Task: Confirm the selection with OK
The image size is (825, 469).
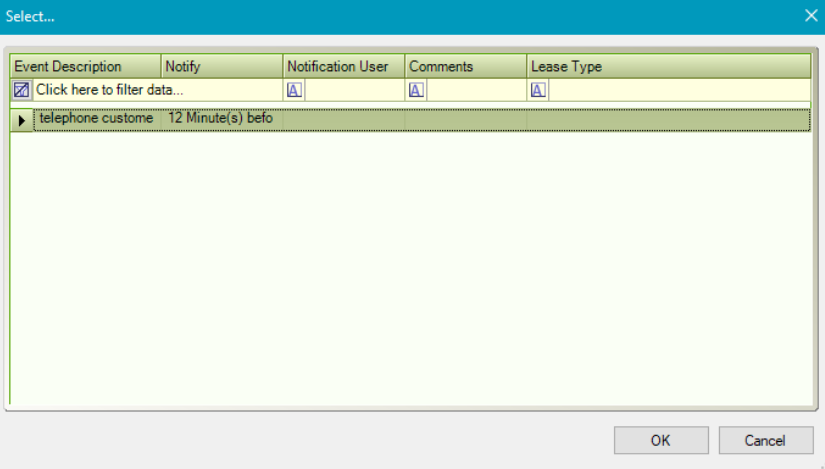Action: tap(661, 440)
